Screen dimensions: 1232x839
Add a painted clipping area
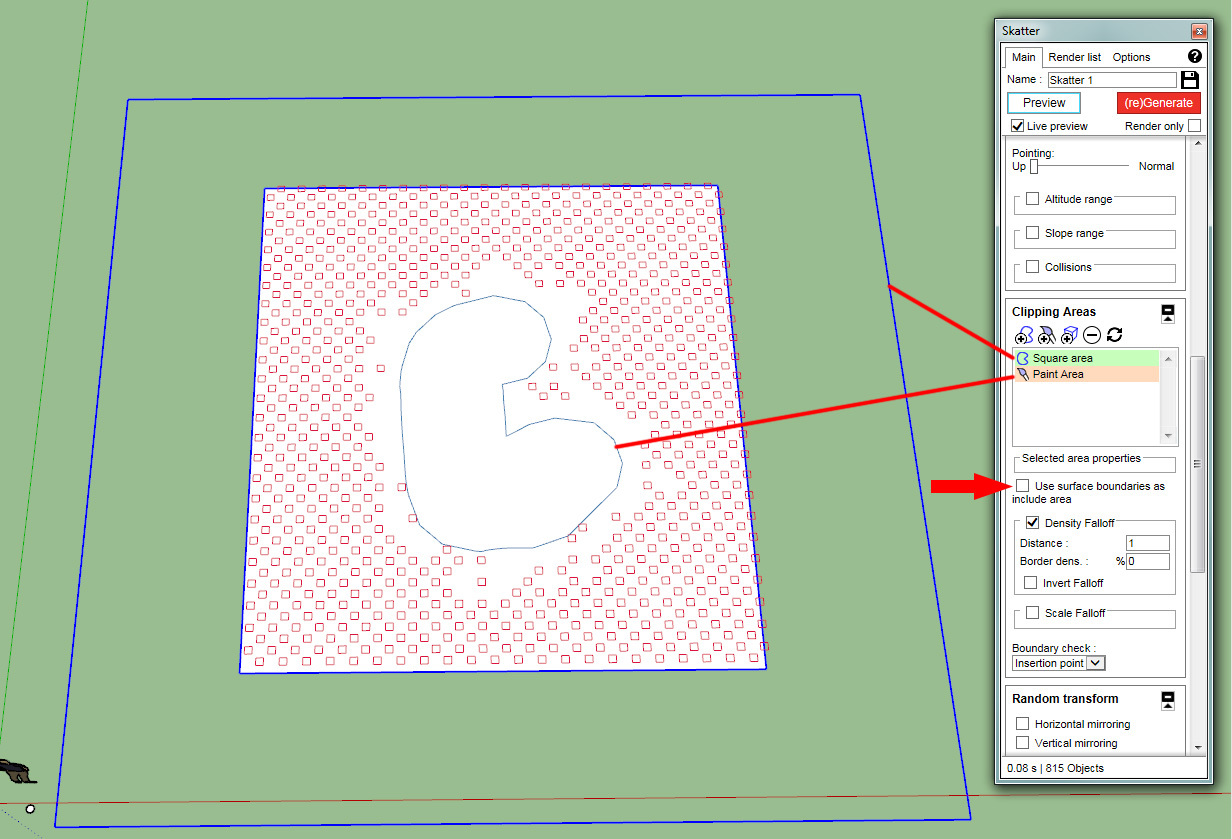click(1046, 336)
